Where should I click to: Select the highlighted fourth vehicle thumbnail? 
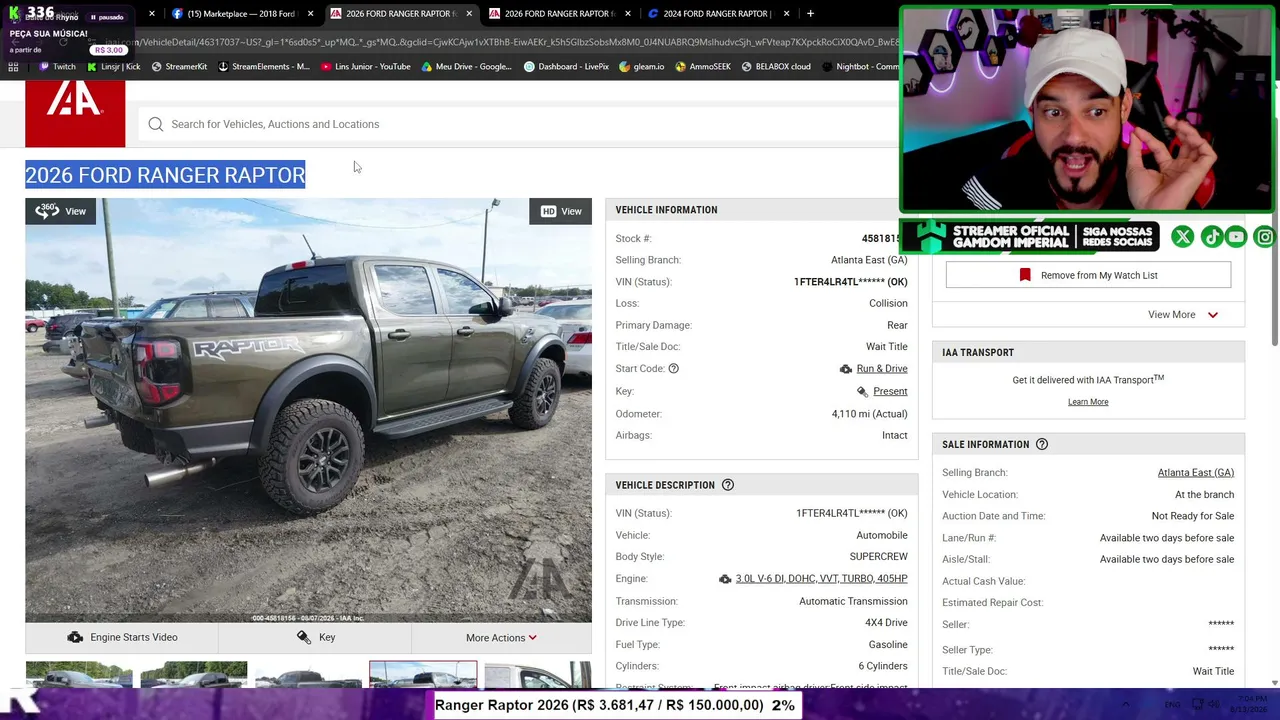(x=423, y=675)
